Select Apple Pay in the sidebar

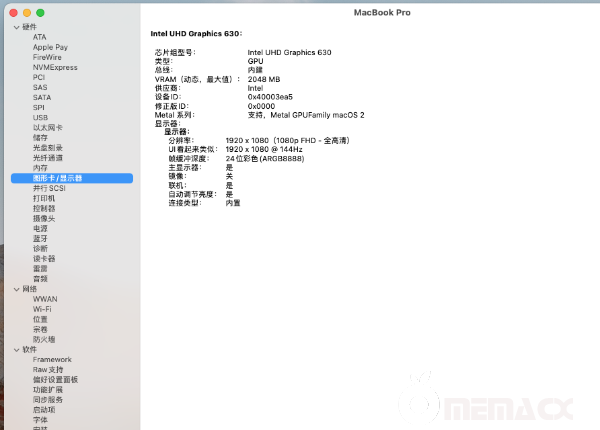tap(50, 47)
